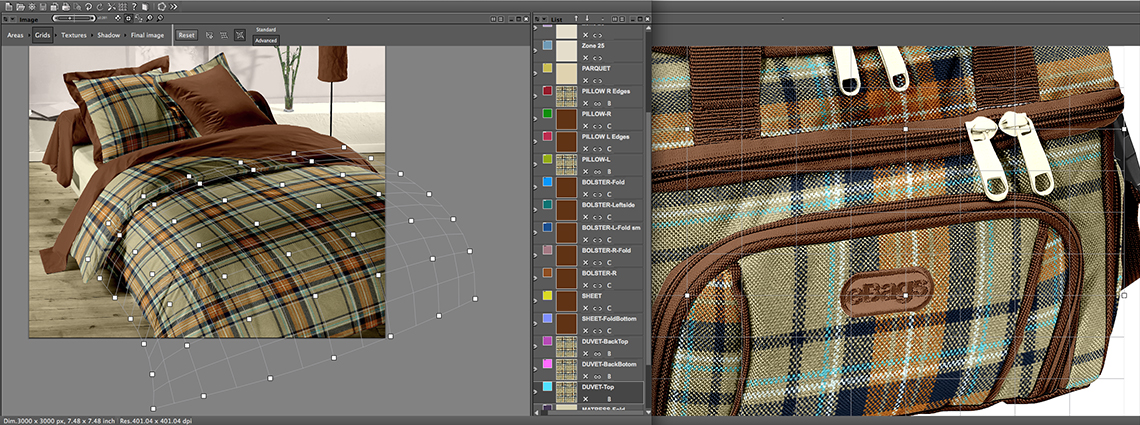Open the List panel dropdown arrow
This screenshot has height=425, width=1140.
pyautogui.click(x=544, y=19)
